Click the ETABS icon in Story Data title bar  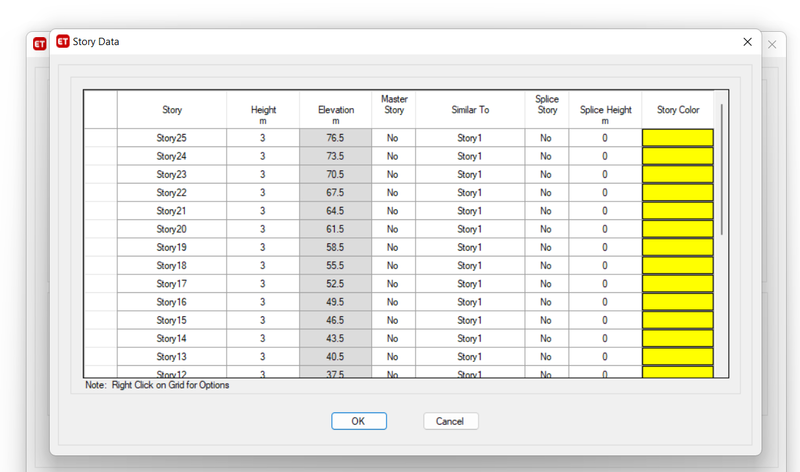pyautogui.click(x=63, y=41)
